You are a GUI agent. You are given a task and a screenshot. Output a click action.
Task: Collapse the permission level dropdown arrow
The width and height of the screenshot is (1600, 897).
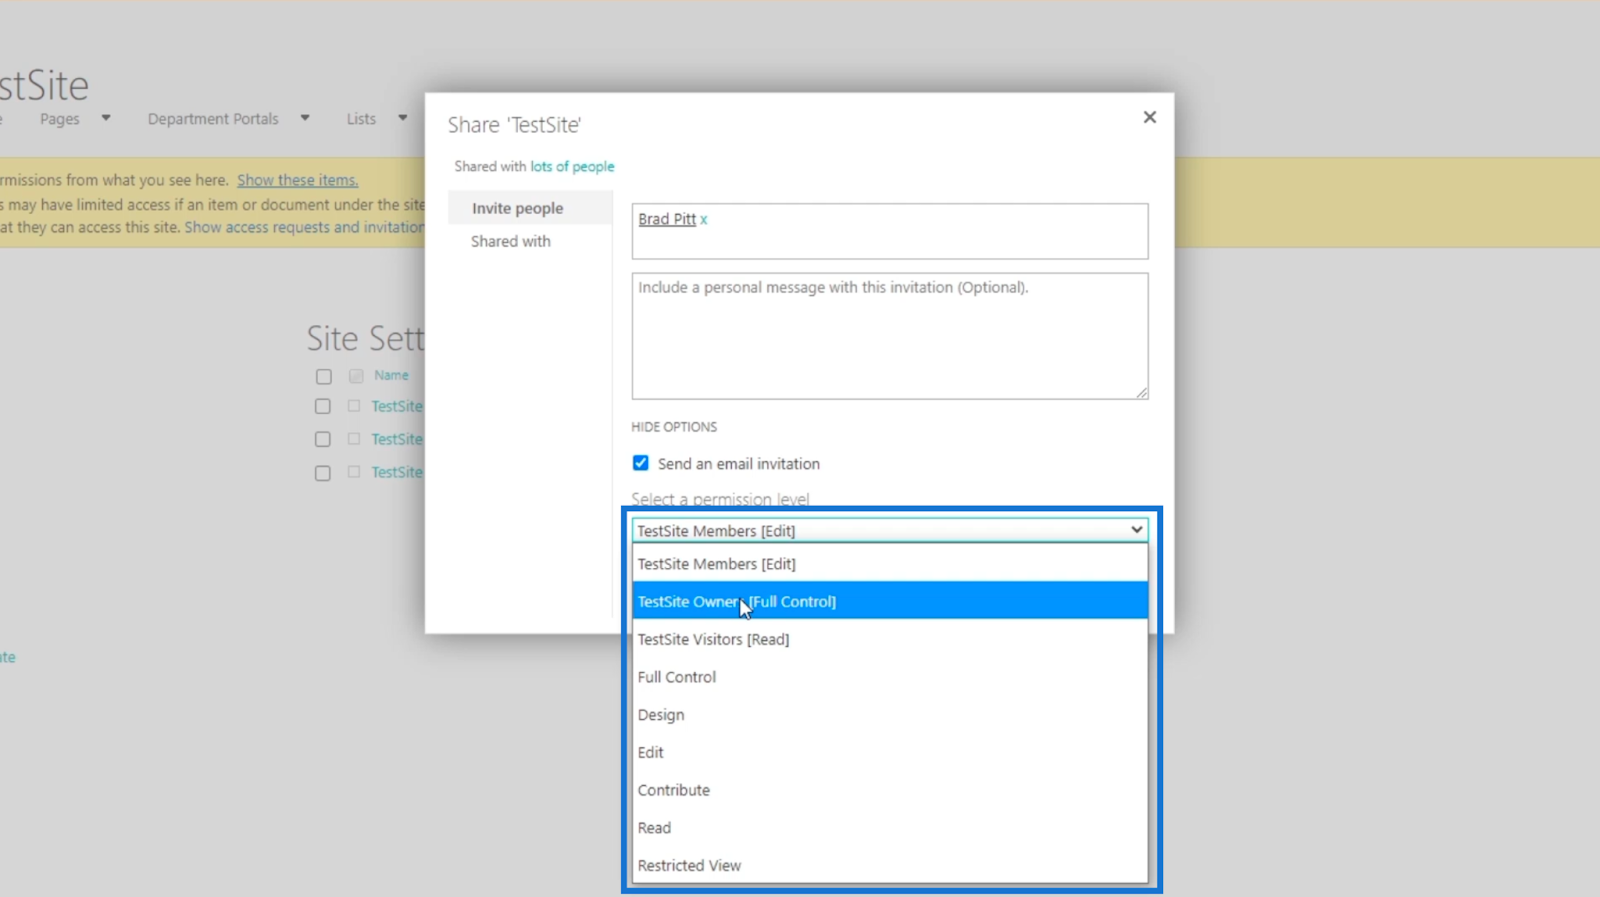[1136, 530]
